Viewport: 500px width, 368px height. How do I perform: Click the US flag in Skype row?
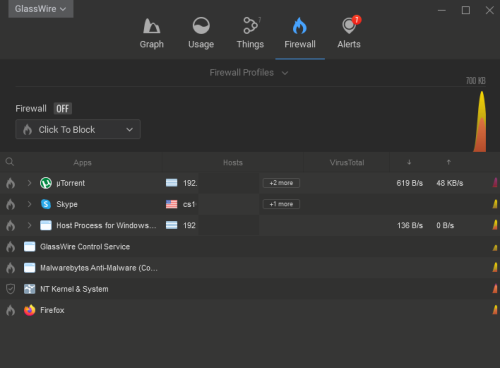click(172, 204)
